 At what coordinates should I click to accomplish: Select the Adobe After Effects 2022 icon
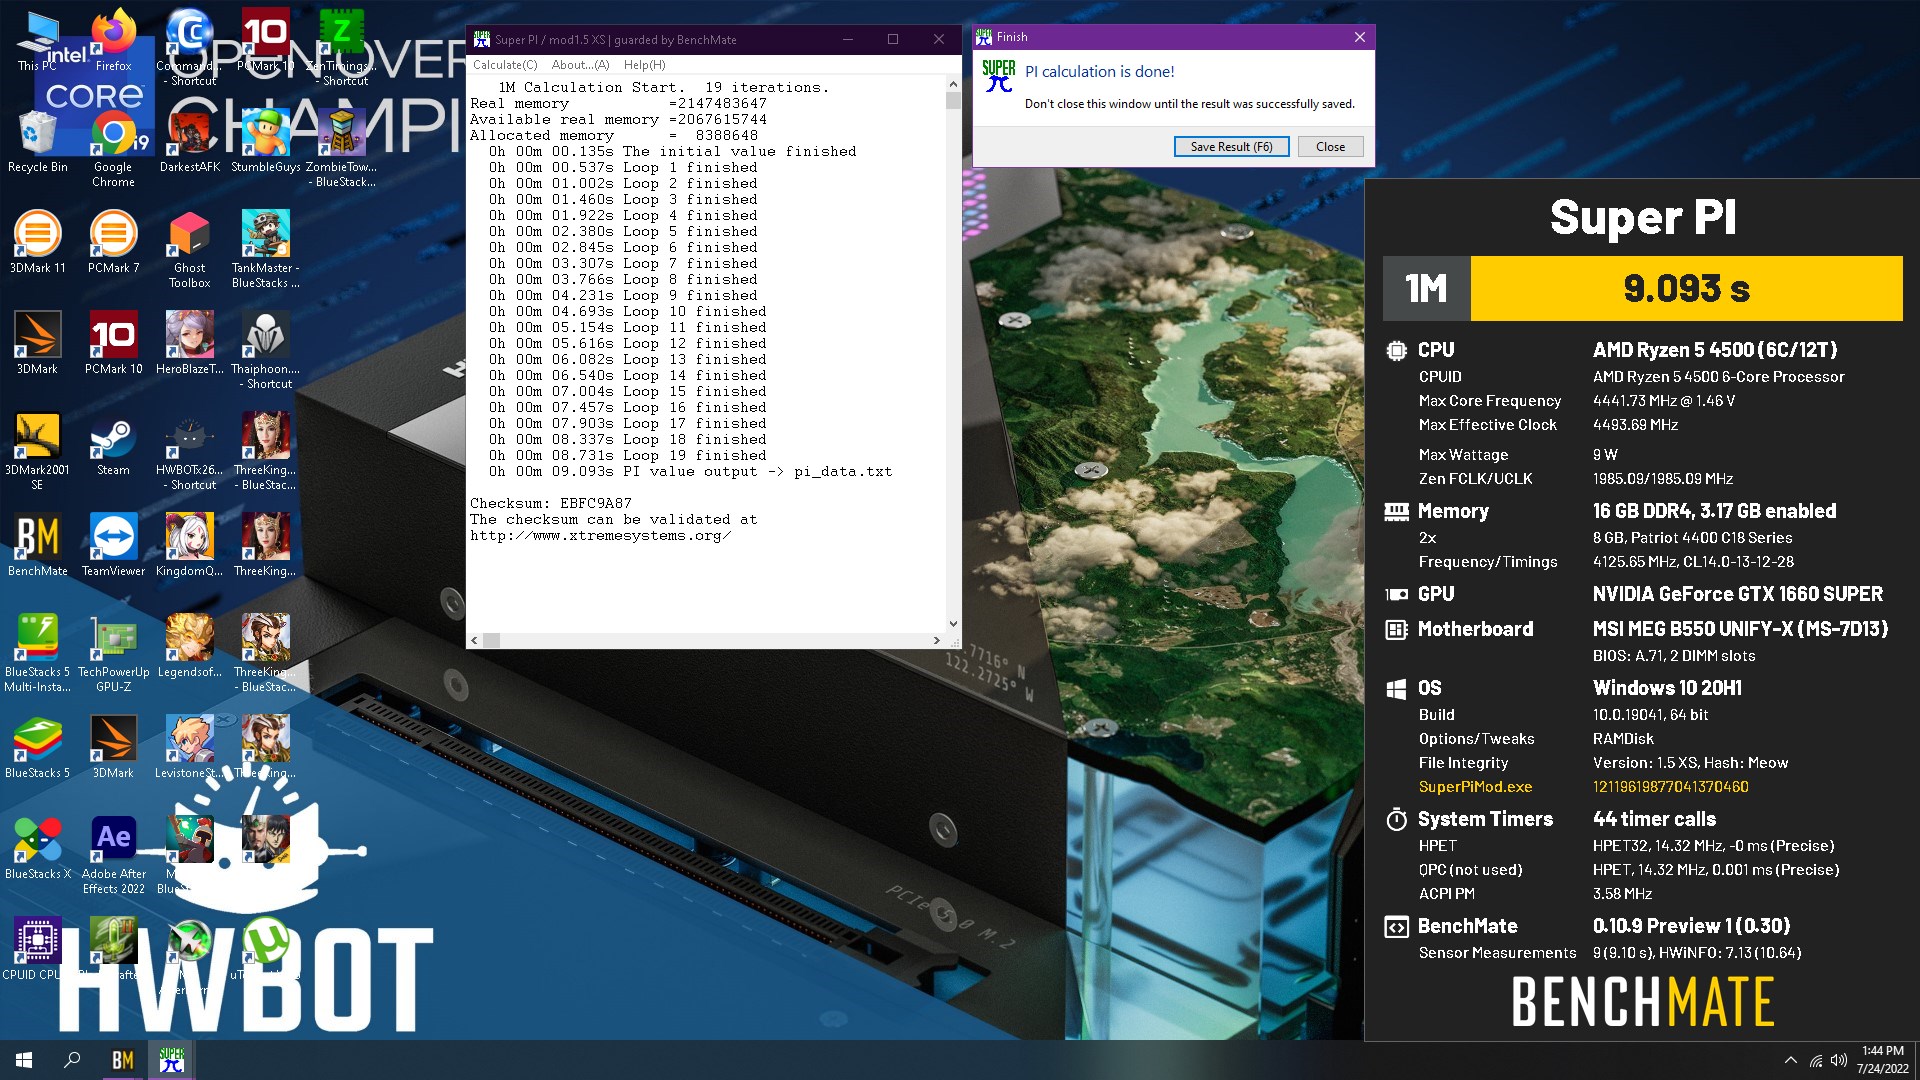coord(113,856)
